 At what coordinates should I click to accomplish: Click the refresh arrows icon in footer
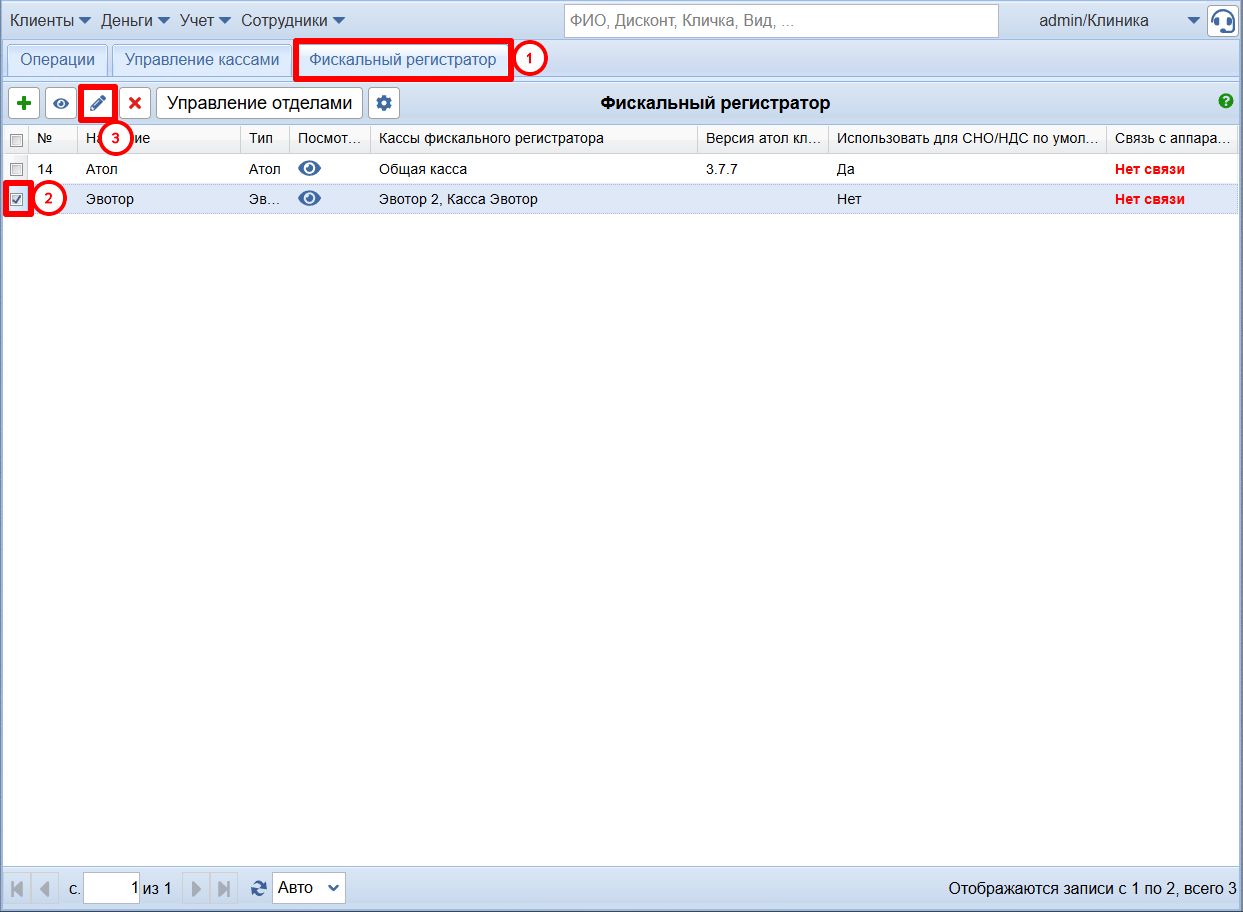tap(259, 888)
